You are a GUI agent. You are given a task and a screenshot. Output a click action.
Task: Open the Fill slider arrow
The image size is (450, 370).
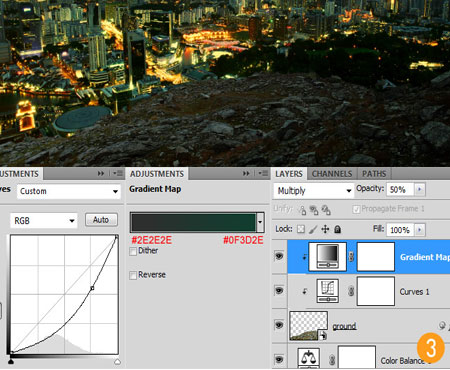(420, 230)
